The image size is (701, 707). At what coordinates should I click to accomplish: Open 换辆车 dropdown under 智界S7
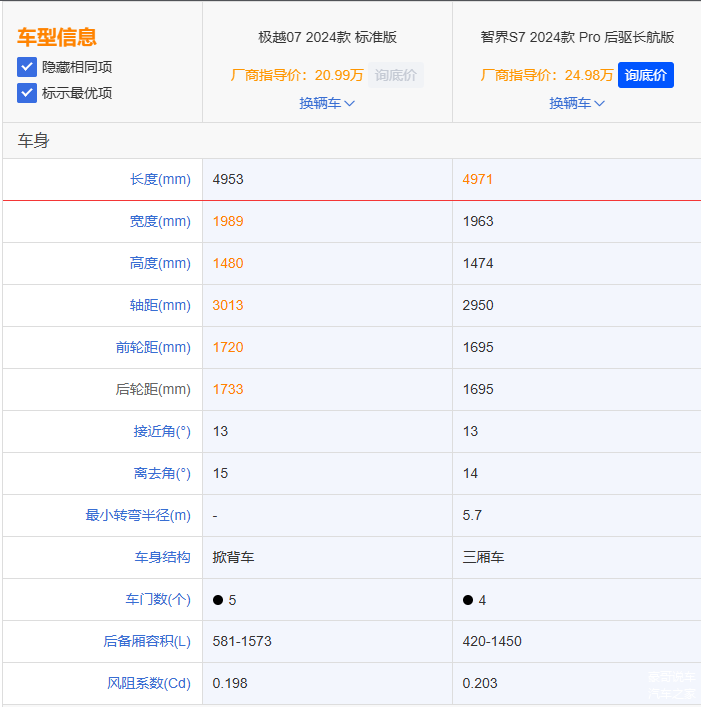[577, 103]
